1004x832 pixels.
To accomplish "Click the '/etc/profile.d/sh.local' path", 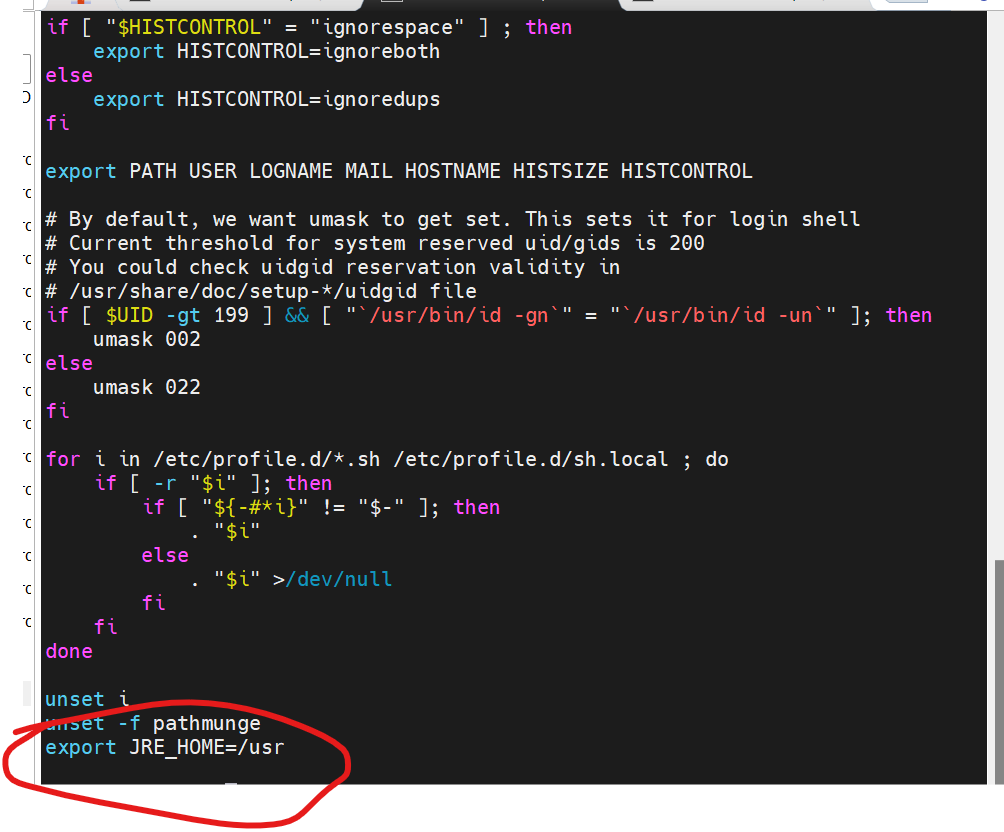I will coord(531,459).
